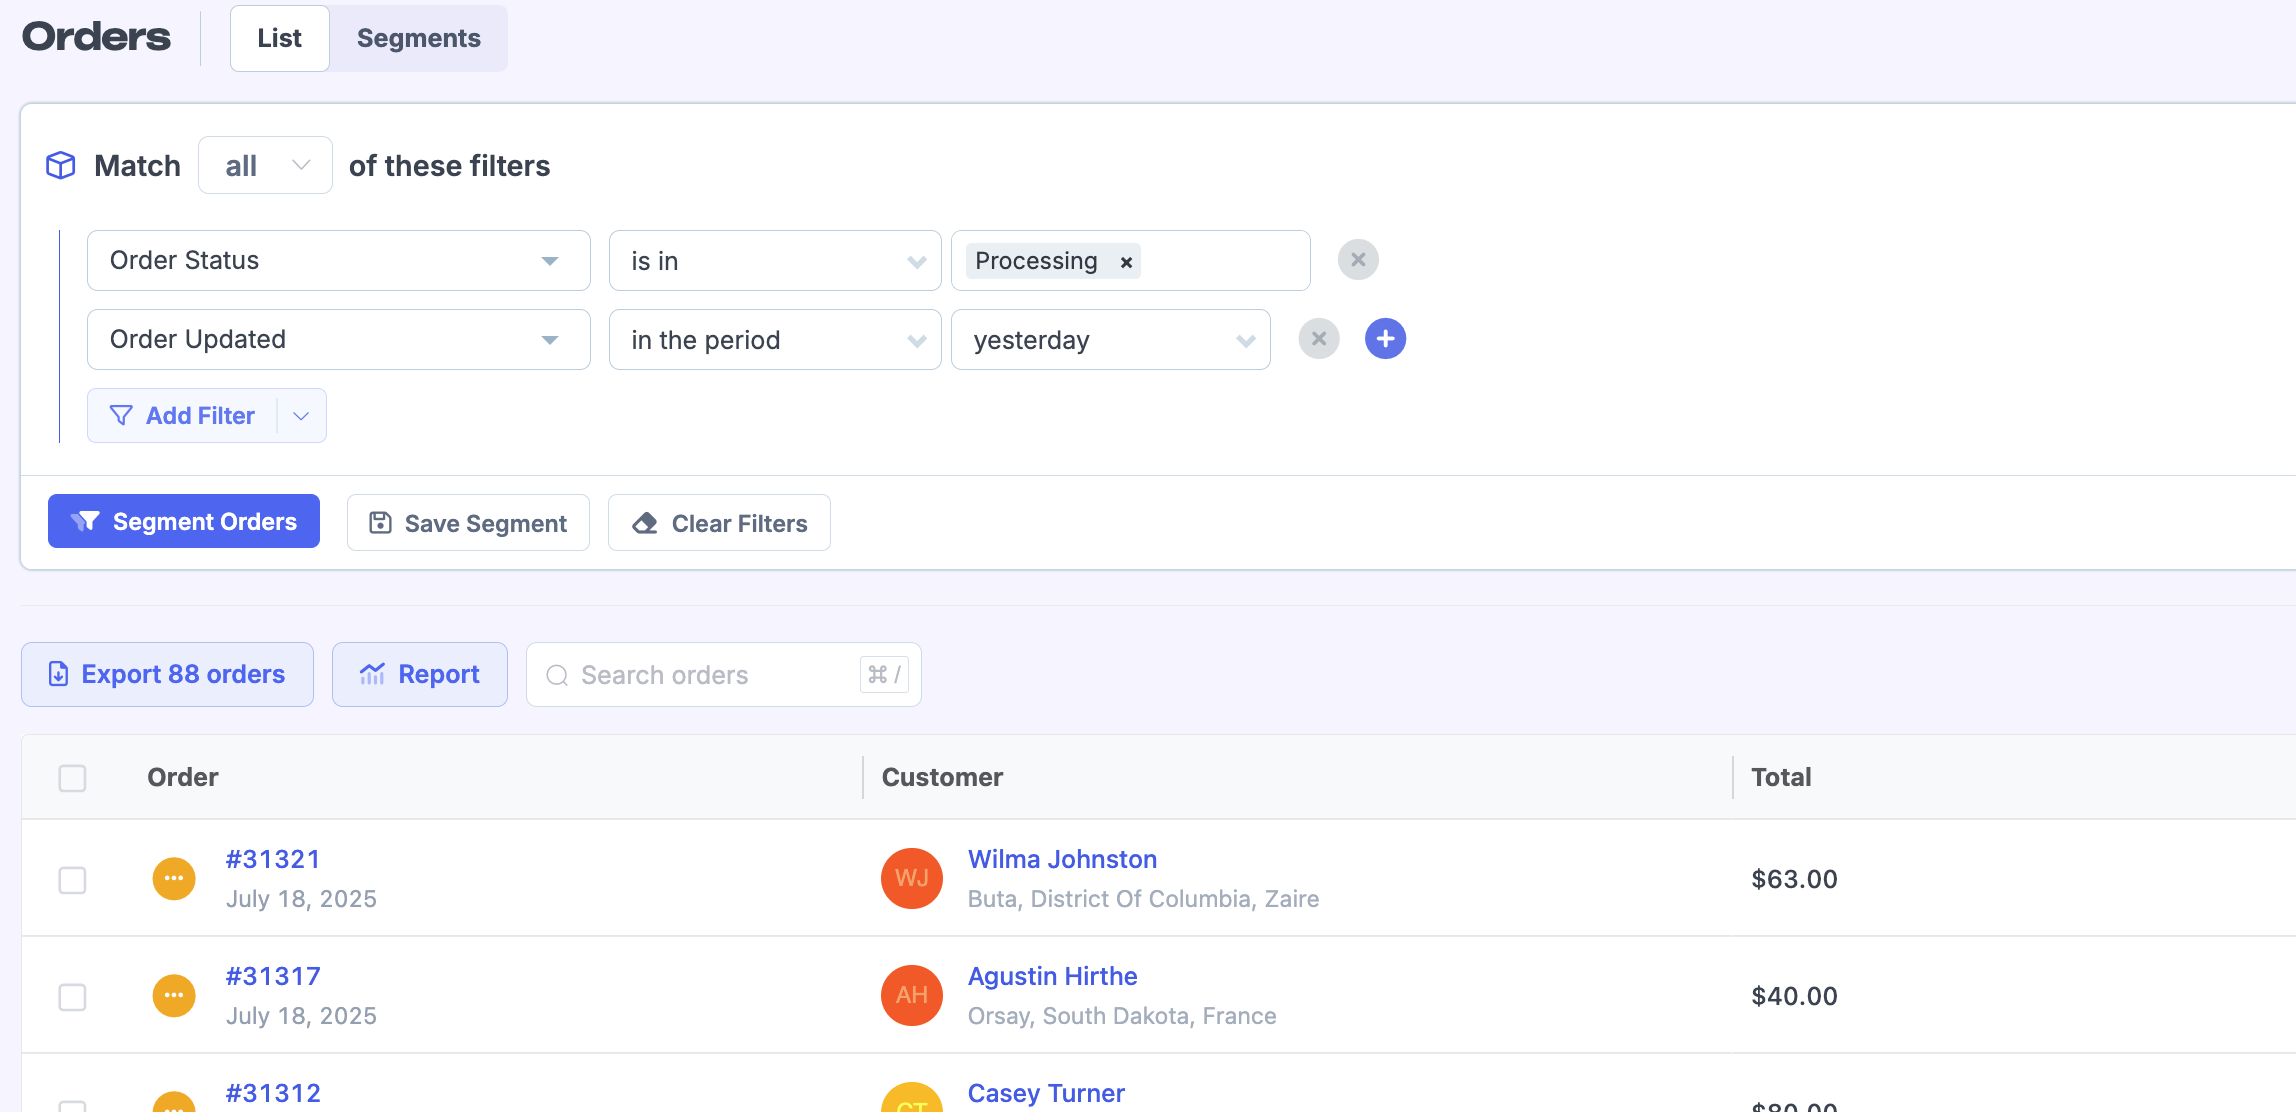This screenshot has height=1112, width=2296.
Task: Check the box for order #31317
Action: point(72,997)
